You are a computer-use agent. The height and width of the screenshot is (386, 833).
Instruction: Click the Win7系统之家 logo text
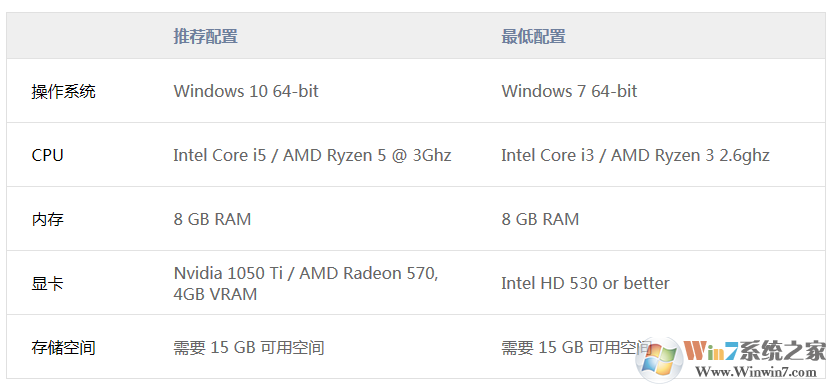755,350
